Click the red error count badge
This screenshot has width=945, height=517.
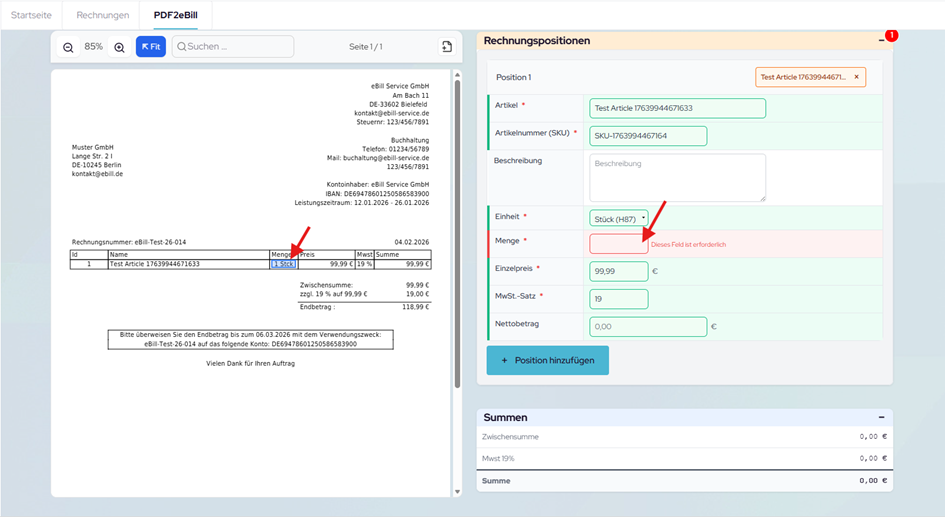pyautogui.click(x=891, y=36)
